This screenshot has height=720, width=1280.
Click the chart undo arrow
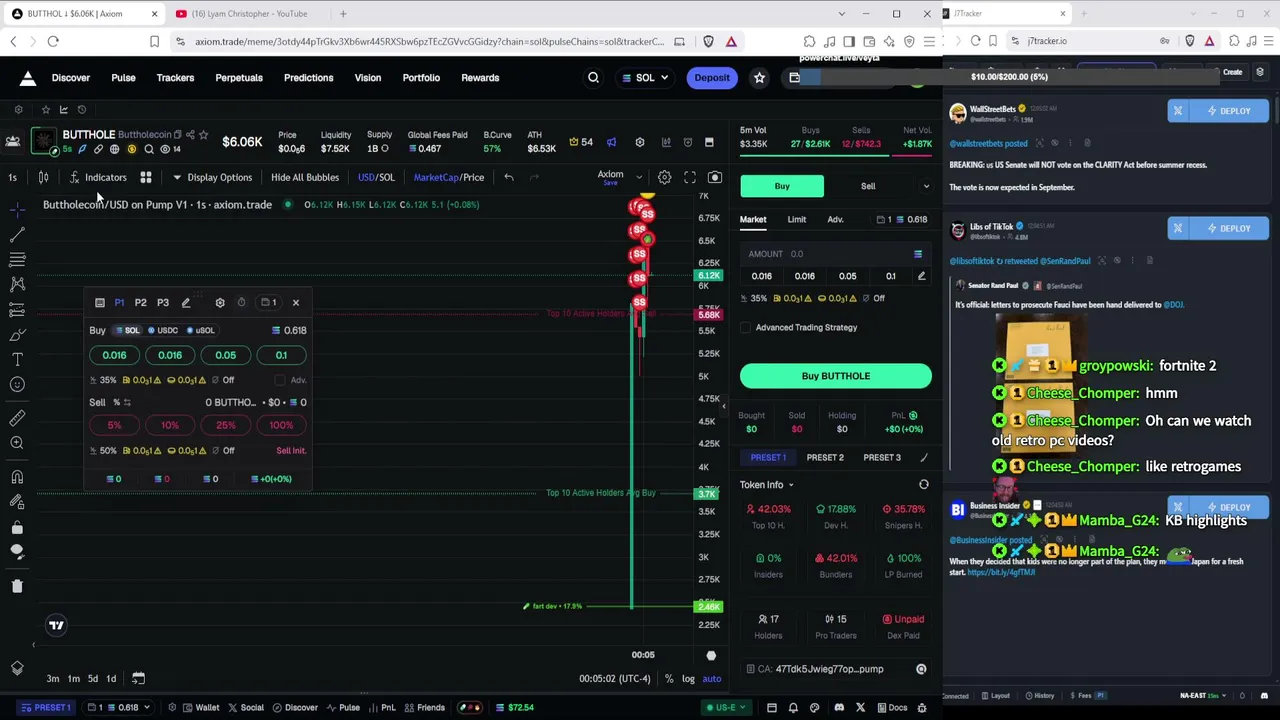point(508,177)
